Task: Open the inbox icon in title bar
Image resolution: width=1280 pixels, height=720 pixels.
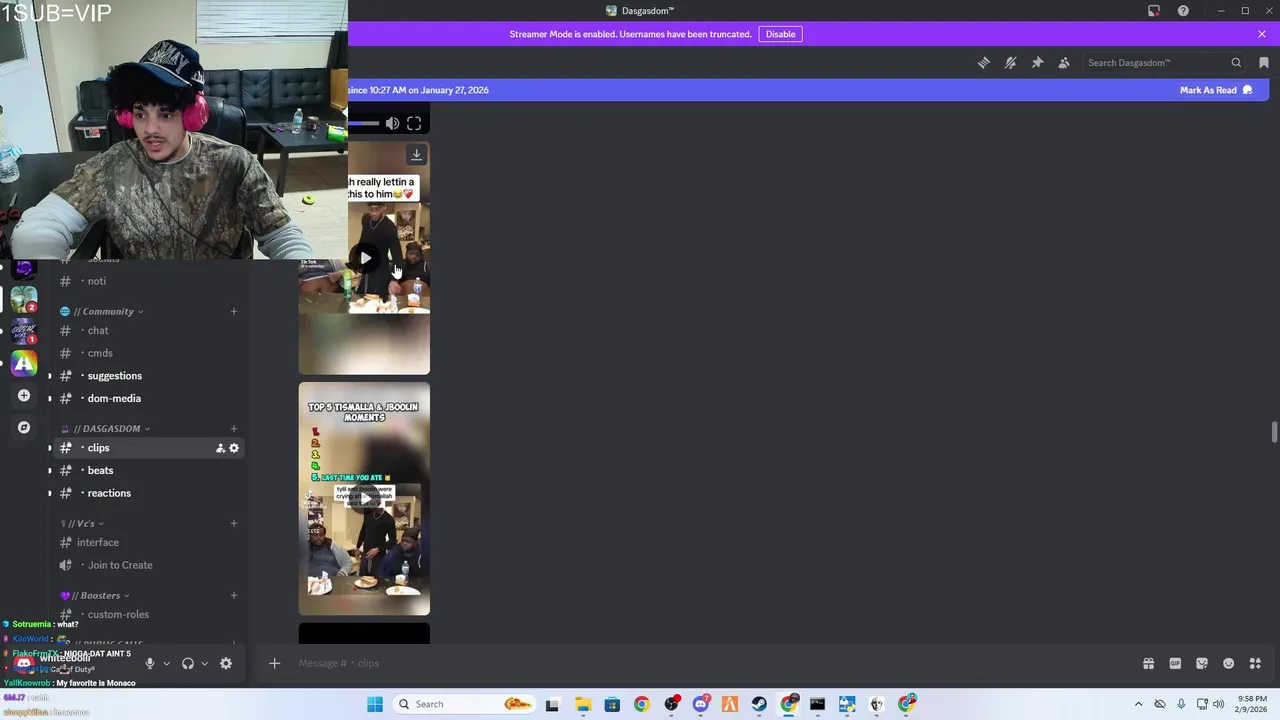Action: pyautogui.click(x=1154, y=11)
